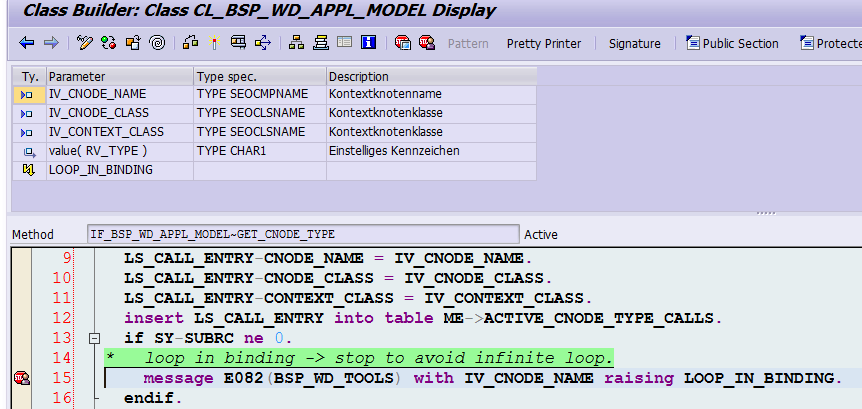This screenshot has height=409, width=862.
Task: Activate with the magic wand icon
Action: 214,43
